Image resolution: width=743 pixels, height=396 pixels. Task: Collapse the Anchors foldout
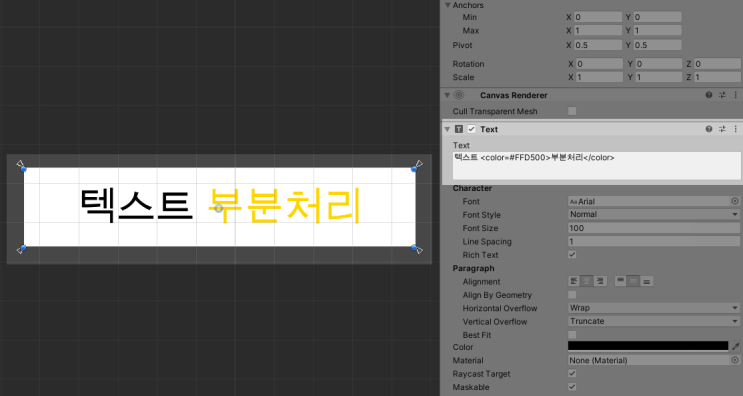coord(447,5)
